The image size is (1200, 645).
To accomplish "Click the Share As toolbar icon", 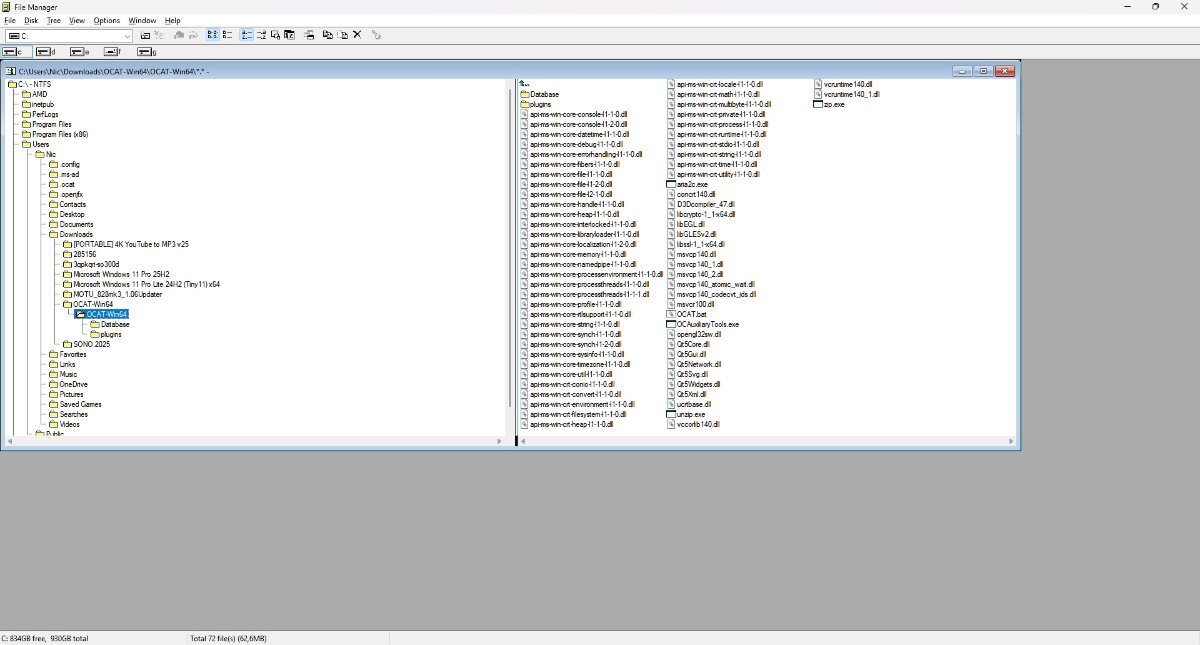I will (179, 35).
